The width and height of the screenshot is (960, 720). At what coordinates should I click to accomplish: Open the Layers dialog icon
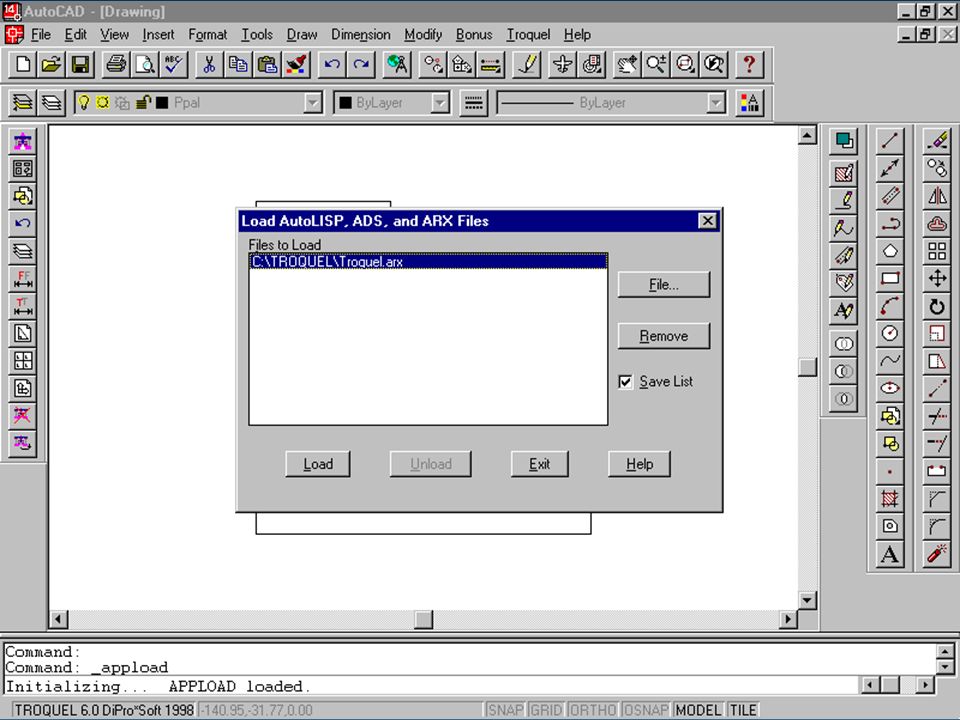(51, 103)
